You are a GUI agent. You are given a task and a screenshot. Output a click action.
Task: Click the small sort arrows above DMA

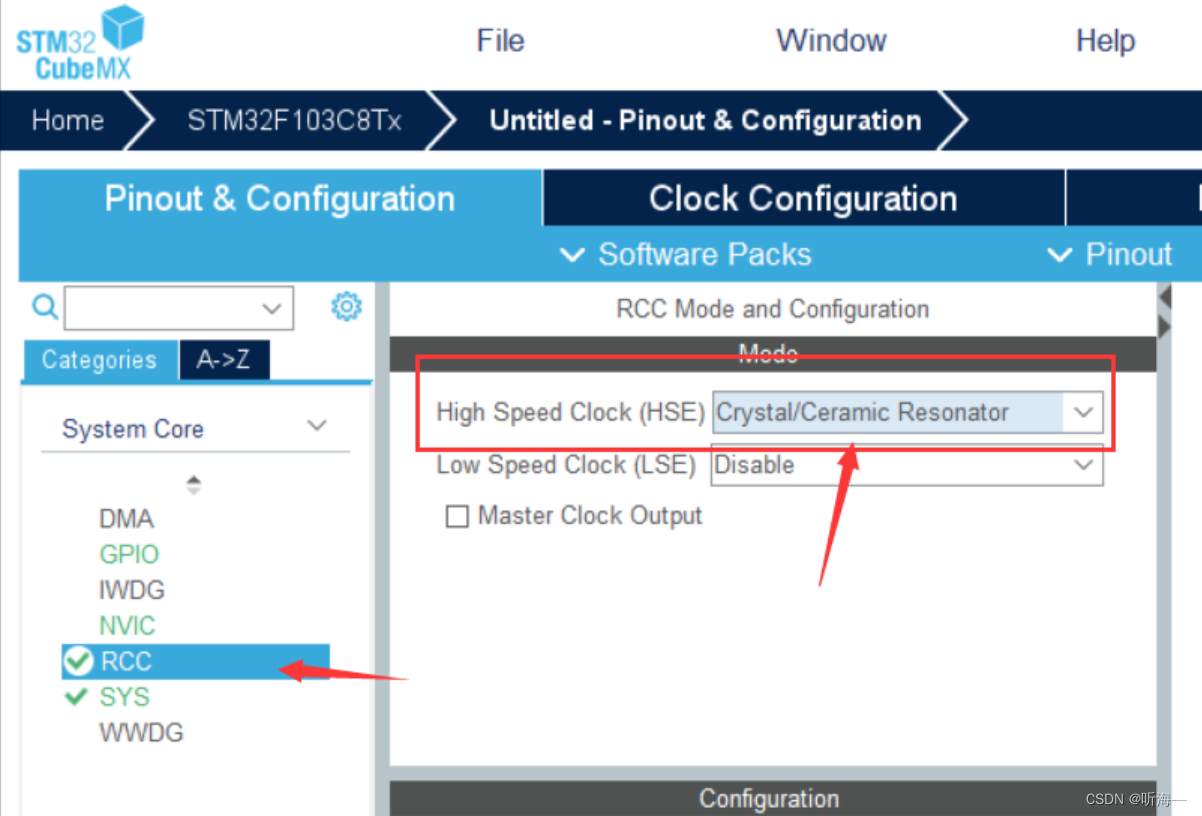194,485
